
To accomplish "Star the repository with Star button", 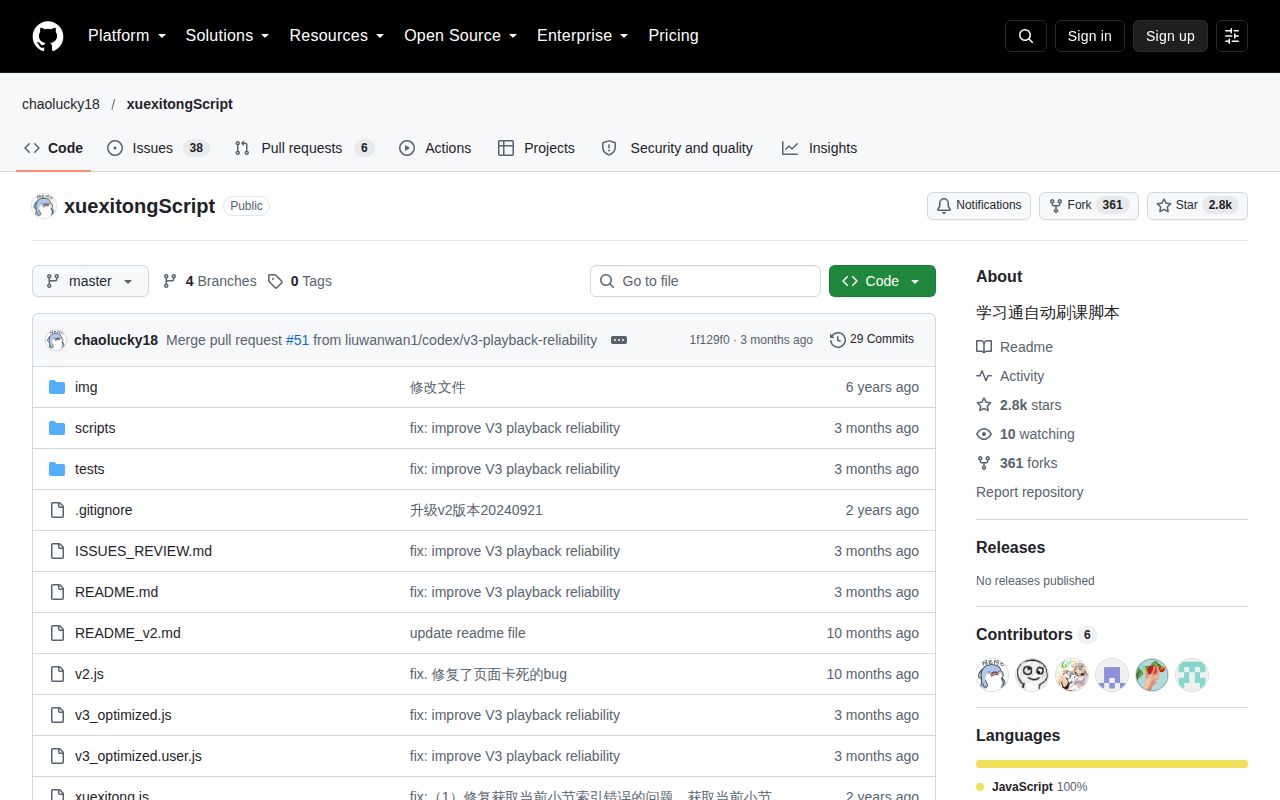I will point(1197,205).
